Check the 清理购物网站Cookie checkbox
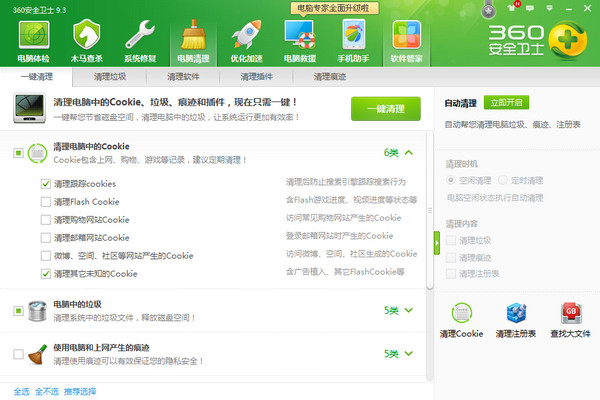This screenshot has height=400, width=600. (46, 220)
